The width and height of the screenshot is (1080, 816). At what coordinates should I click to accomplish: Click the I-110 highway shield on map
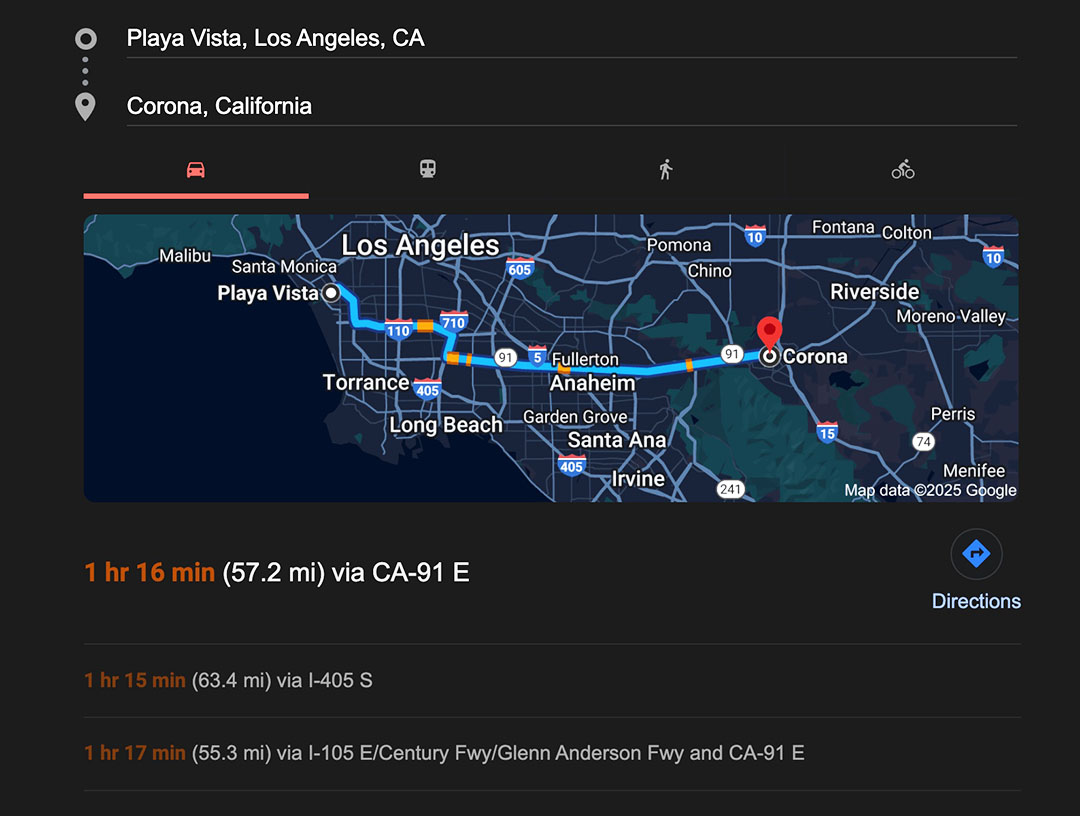pos(399,330)
